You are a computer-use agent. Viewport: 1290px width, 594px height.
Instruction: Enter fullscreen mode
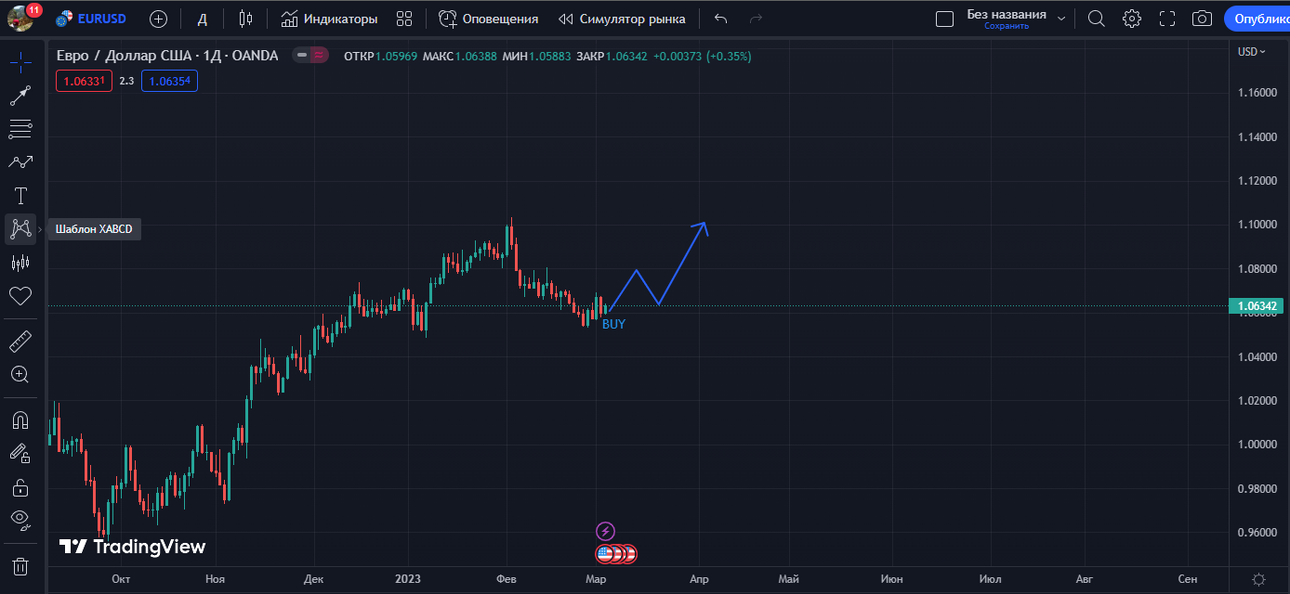click(1167, 19)
